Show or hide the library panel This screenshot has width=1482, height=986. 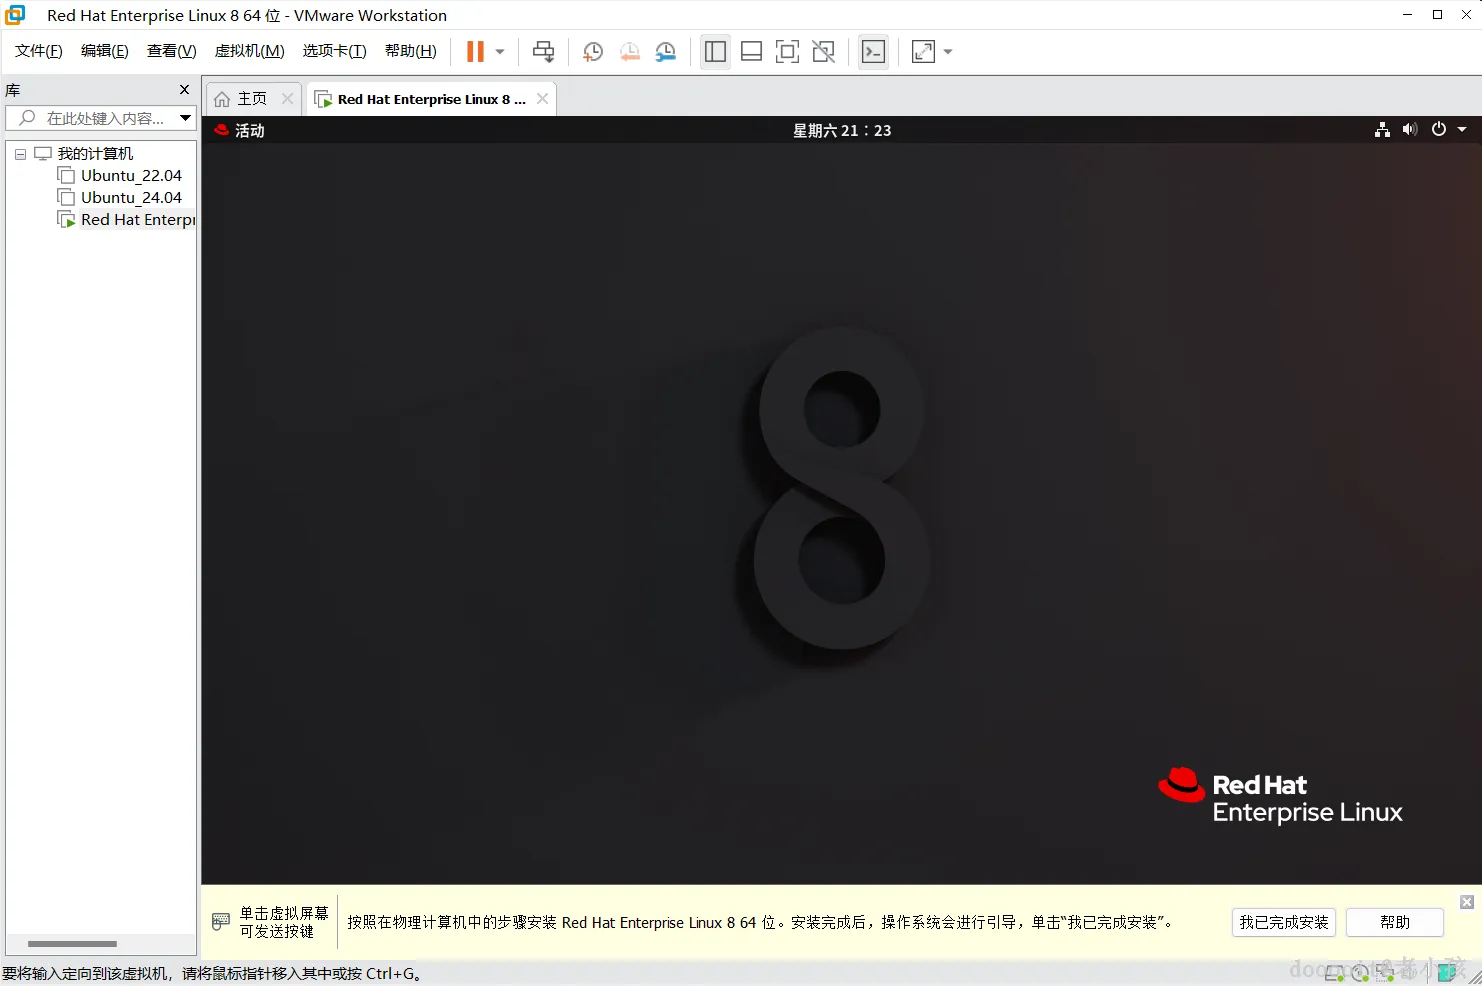point(715,51)
